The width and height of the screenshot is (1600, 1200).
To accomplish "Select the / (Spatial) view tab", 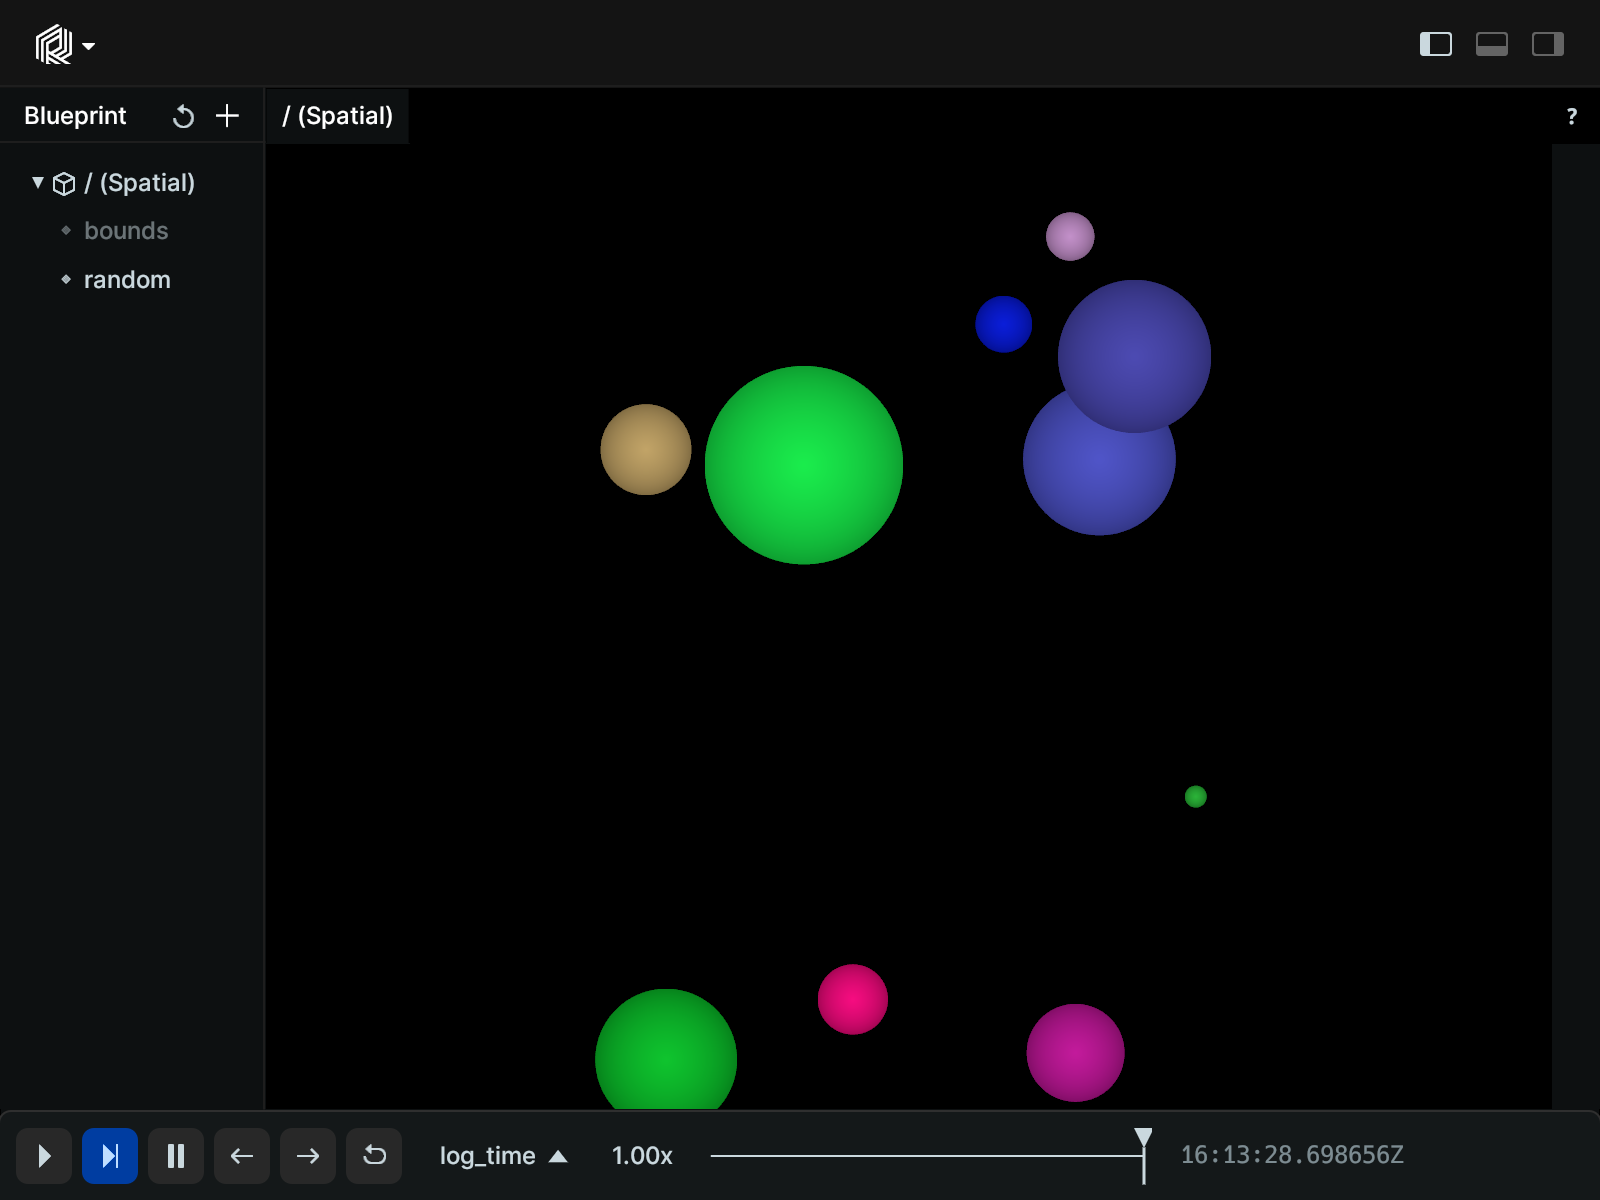I will click(x=338, y=116).
